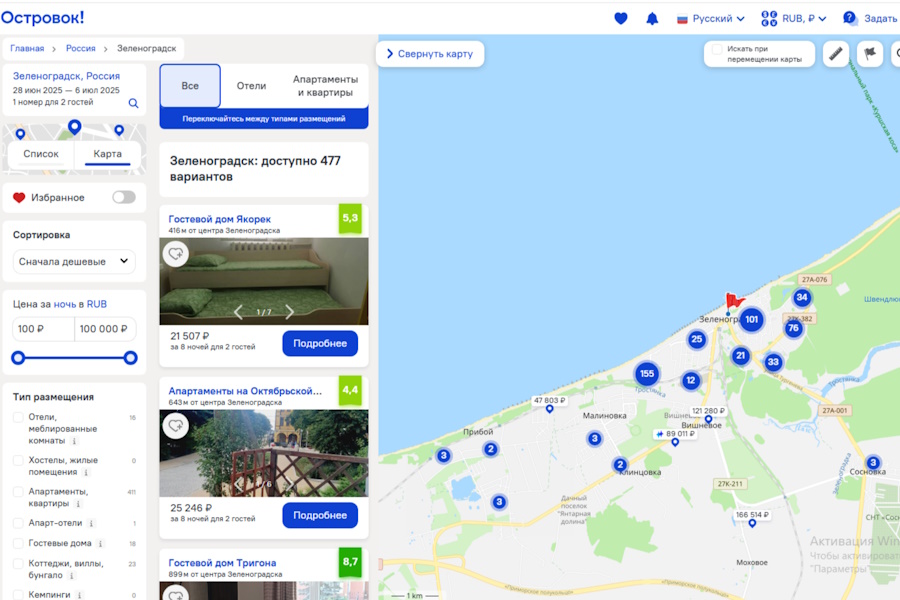This screenshot has height=600, width=900.
Task: Enable search when moving the map checkbox
Action: (x=716, y=49)
